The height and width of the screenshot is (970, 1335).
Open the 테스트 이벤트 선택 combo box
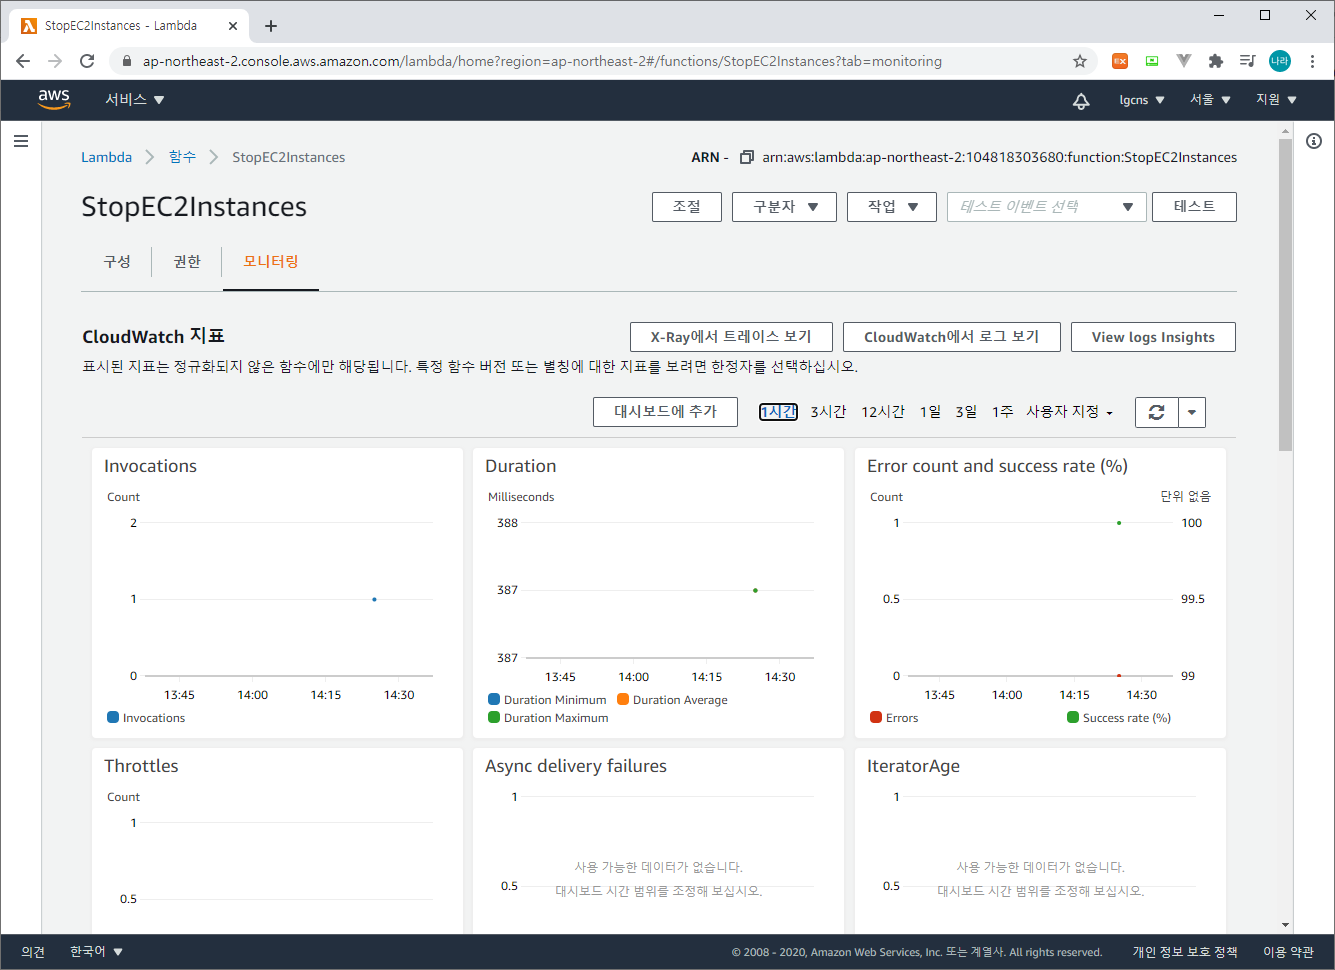click(x=1046, y=207)
